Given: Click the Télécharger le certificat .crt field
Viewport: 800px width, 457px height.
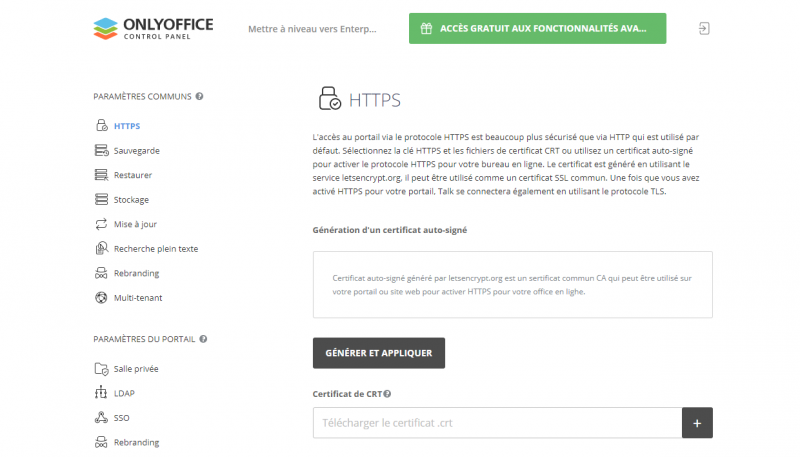Looking at the screenshot, I should 497,423.
